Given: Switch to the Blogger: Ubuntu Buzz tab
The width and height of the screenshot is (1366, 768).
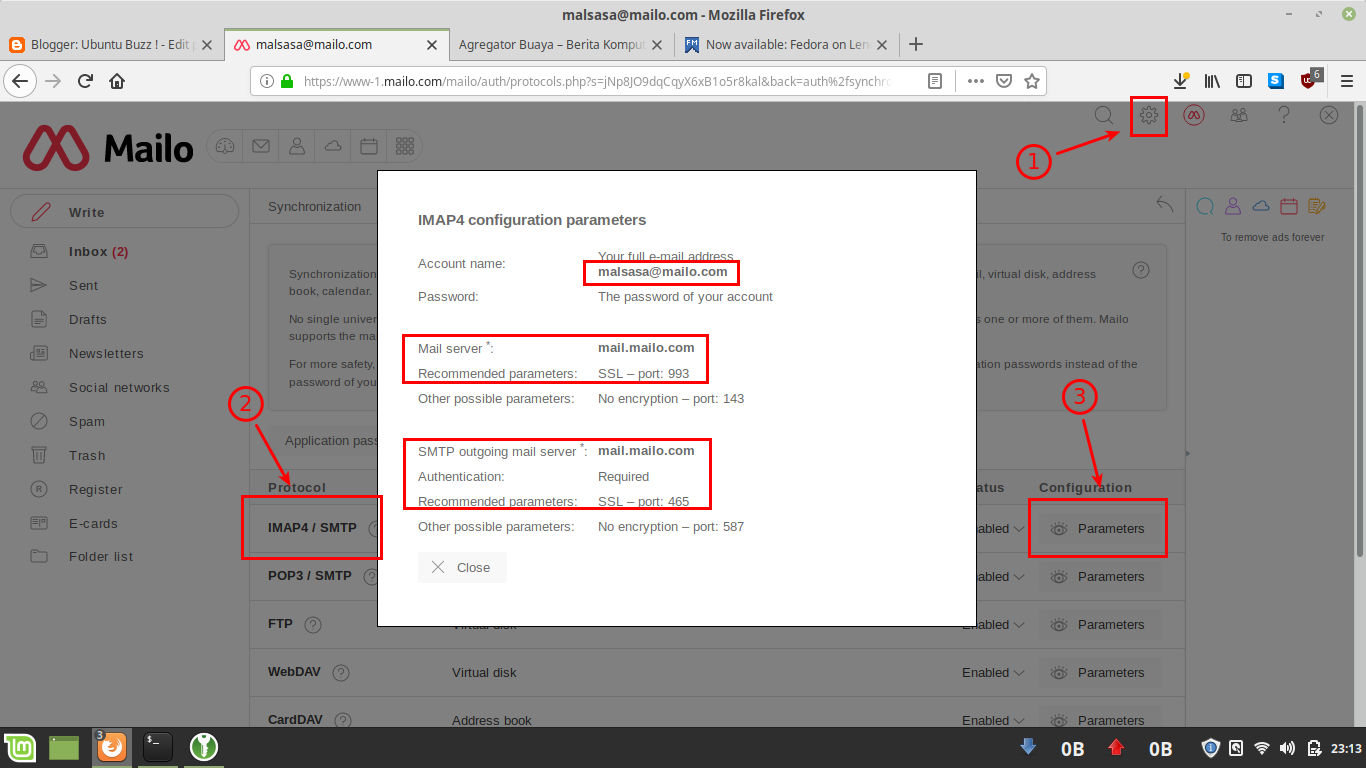Looking at the screenshot, I should pos(111,44).
